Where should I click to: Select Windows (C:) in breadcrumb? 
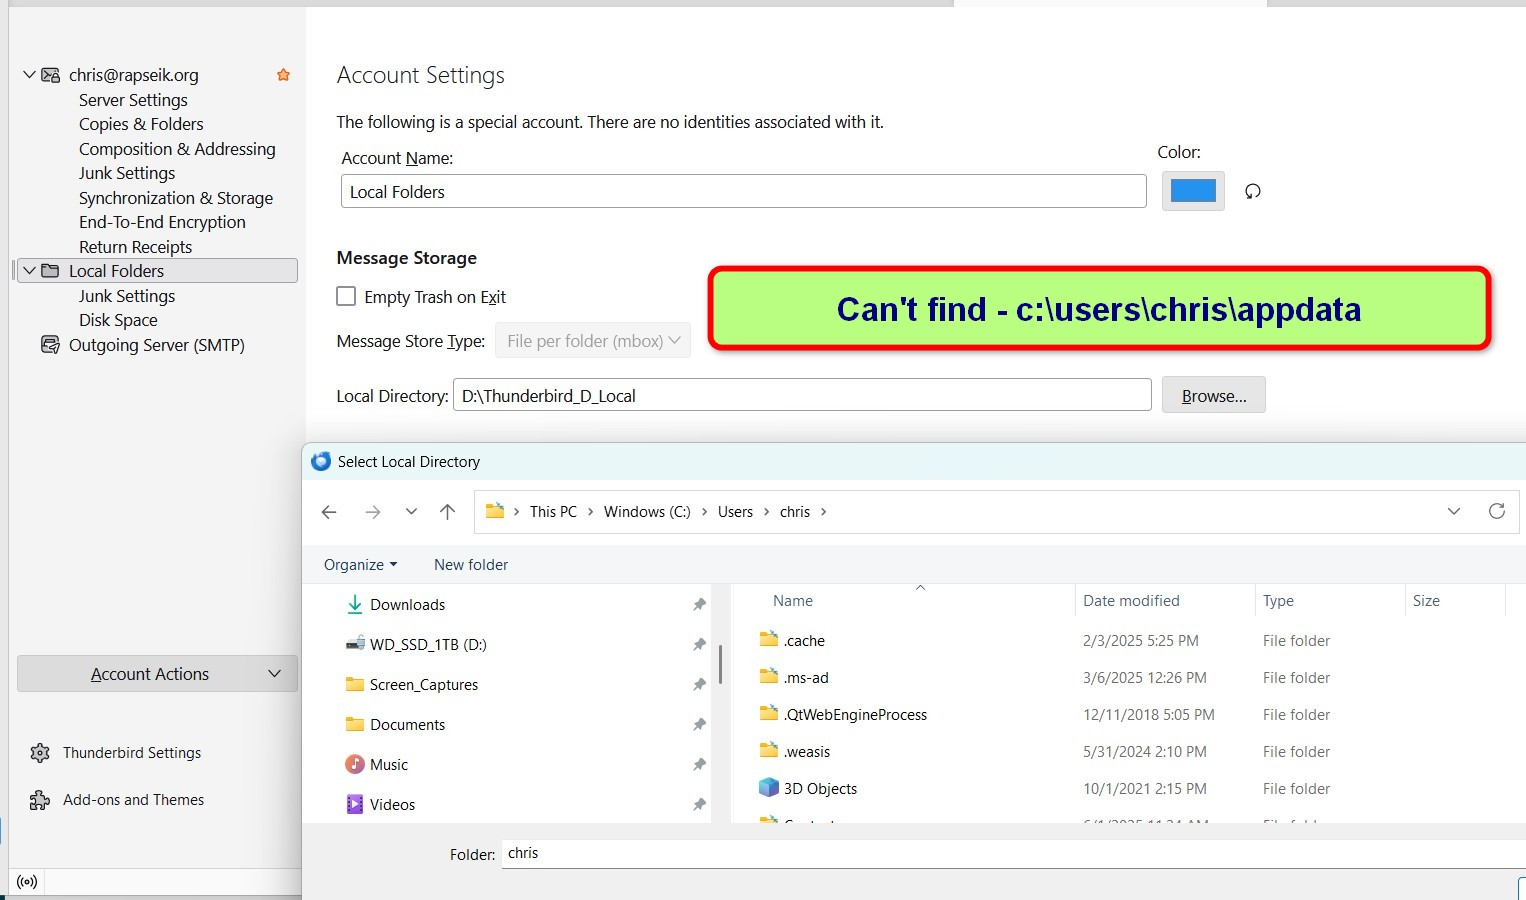click(647, 512)
